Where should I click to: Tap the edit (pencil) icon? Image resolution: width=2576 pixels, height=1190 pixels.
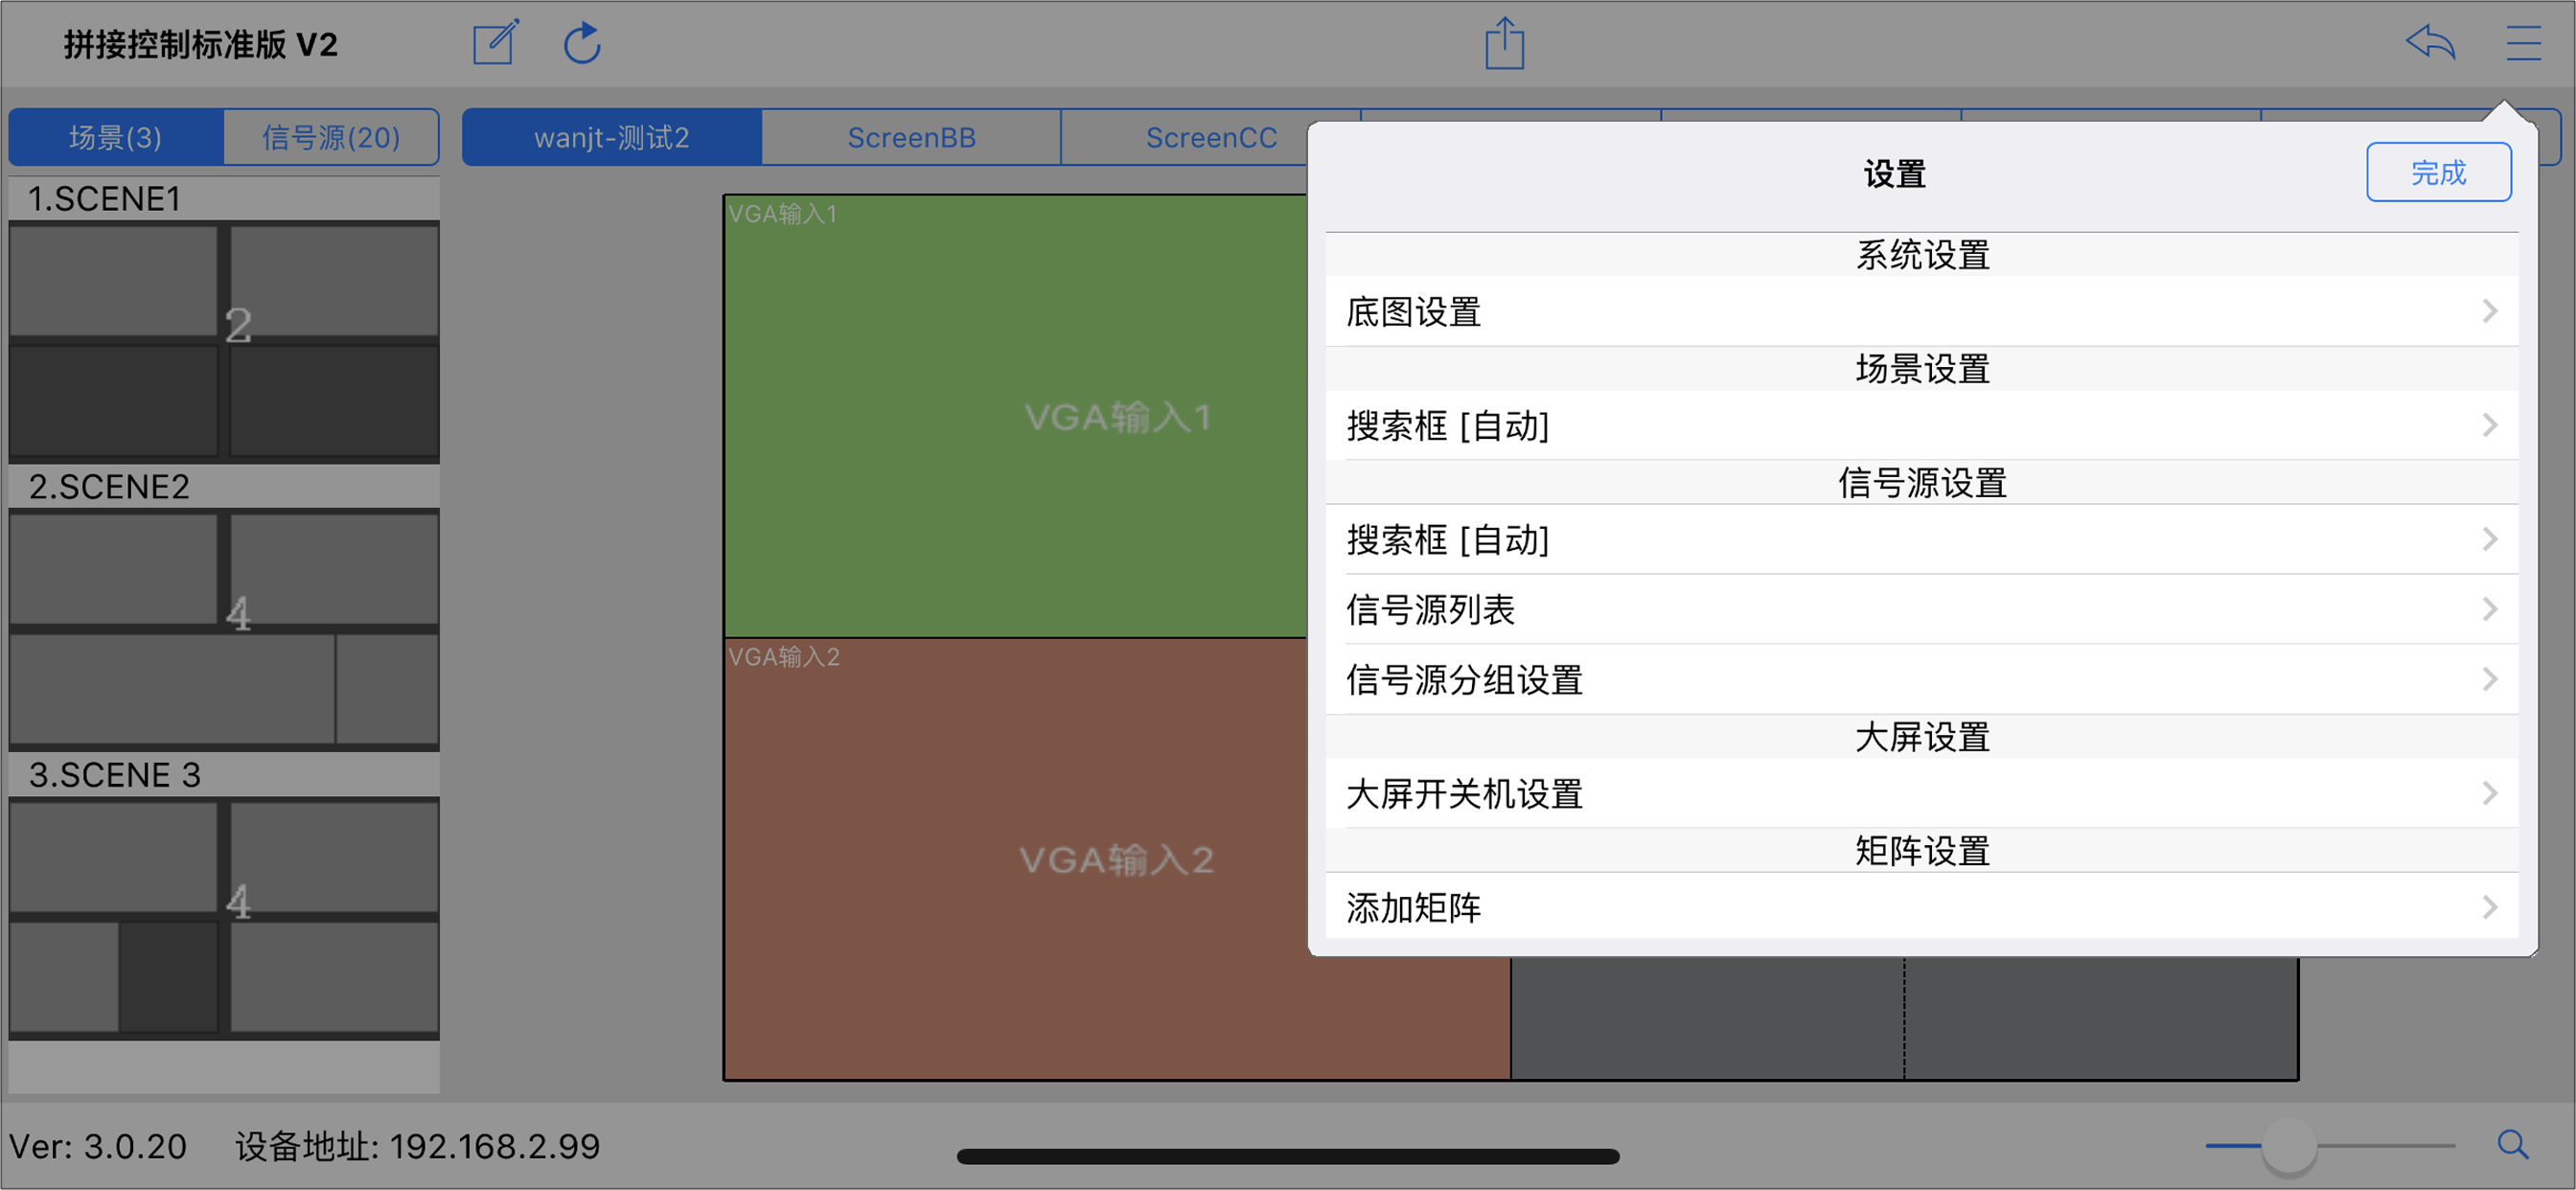496,43
